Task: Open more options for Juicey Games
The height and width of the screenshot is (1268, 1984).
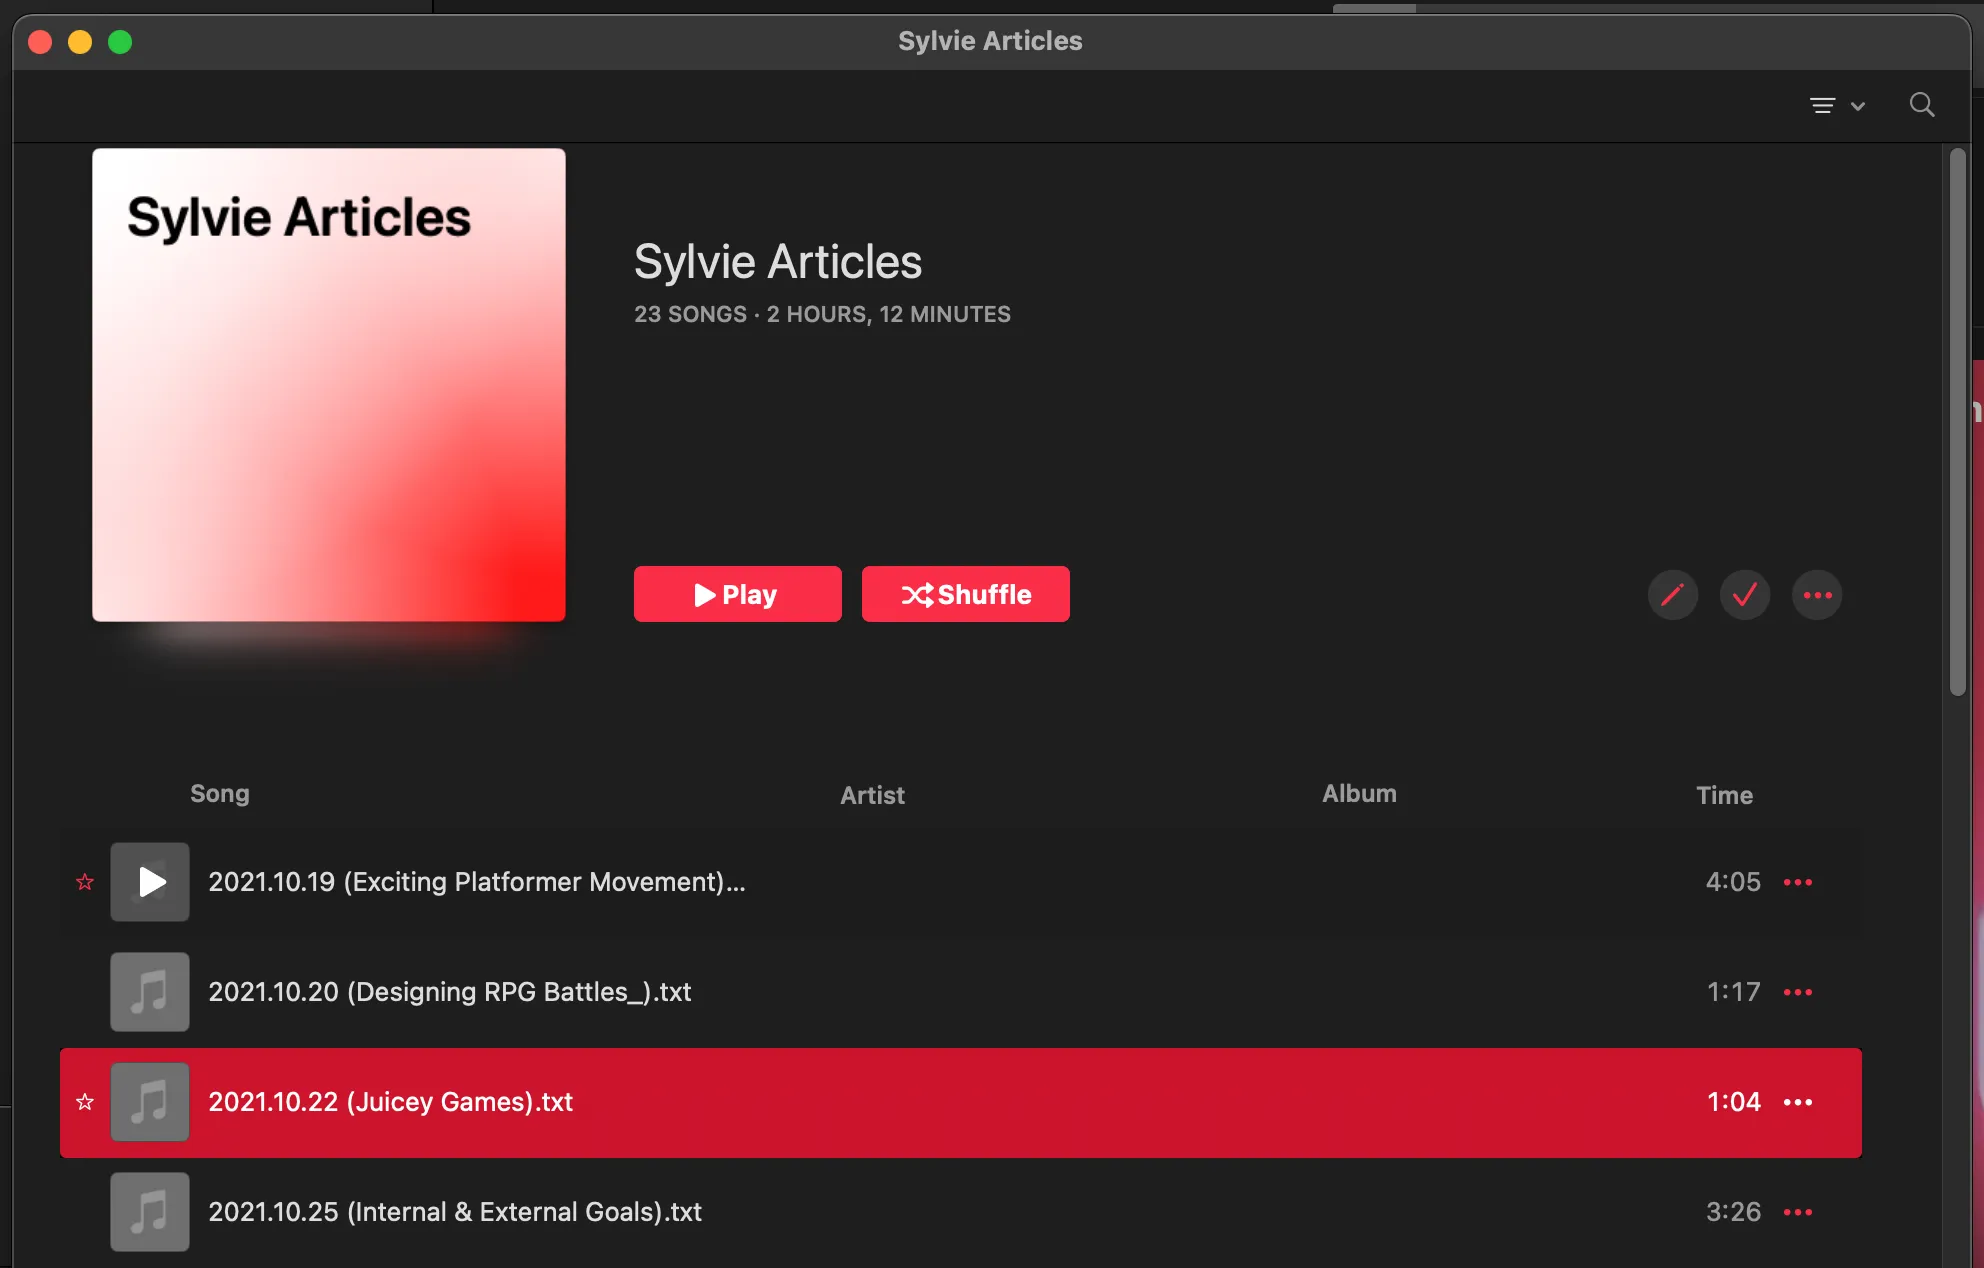Action: [x=1798, y=1102]
